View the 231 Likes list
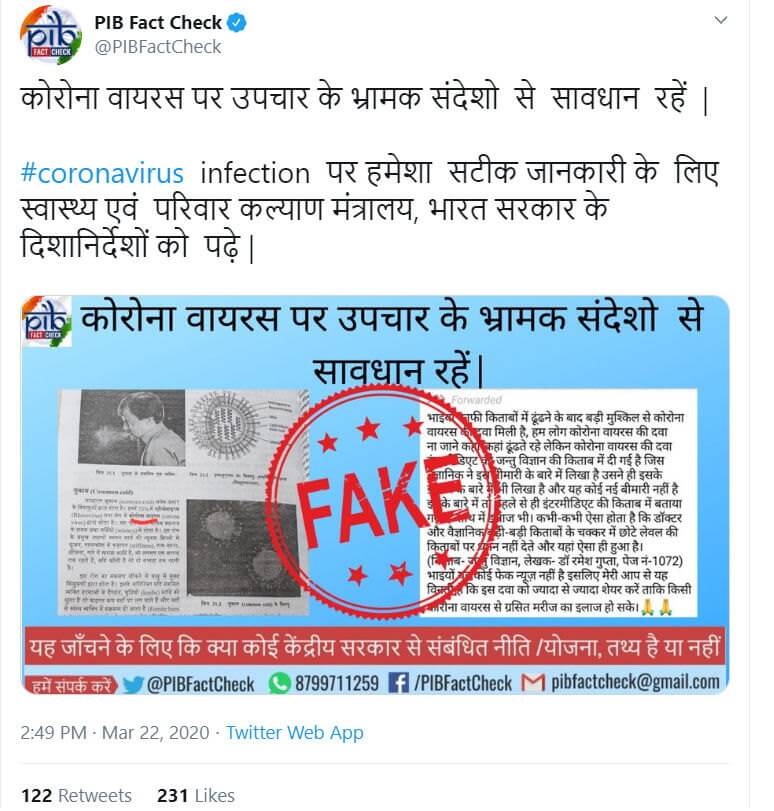The height and width of the screenshot is (811, 774). (196, 795)
